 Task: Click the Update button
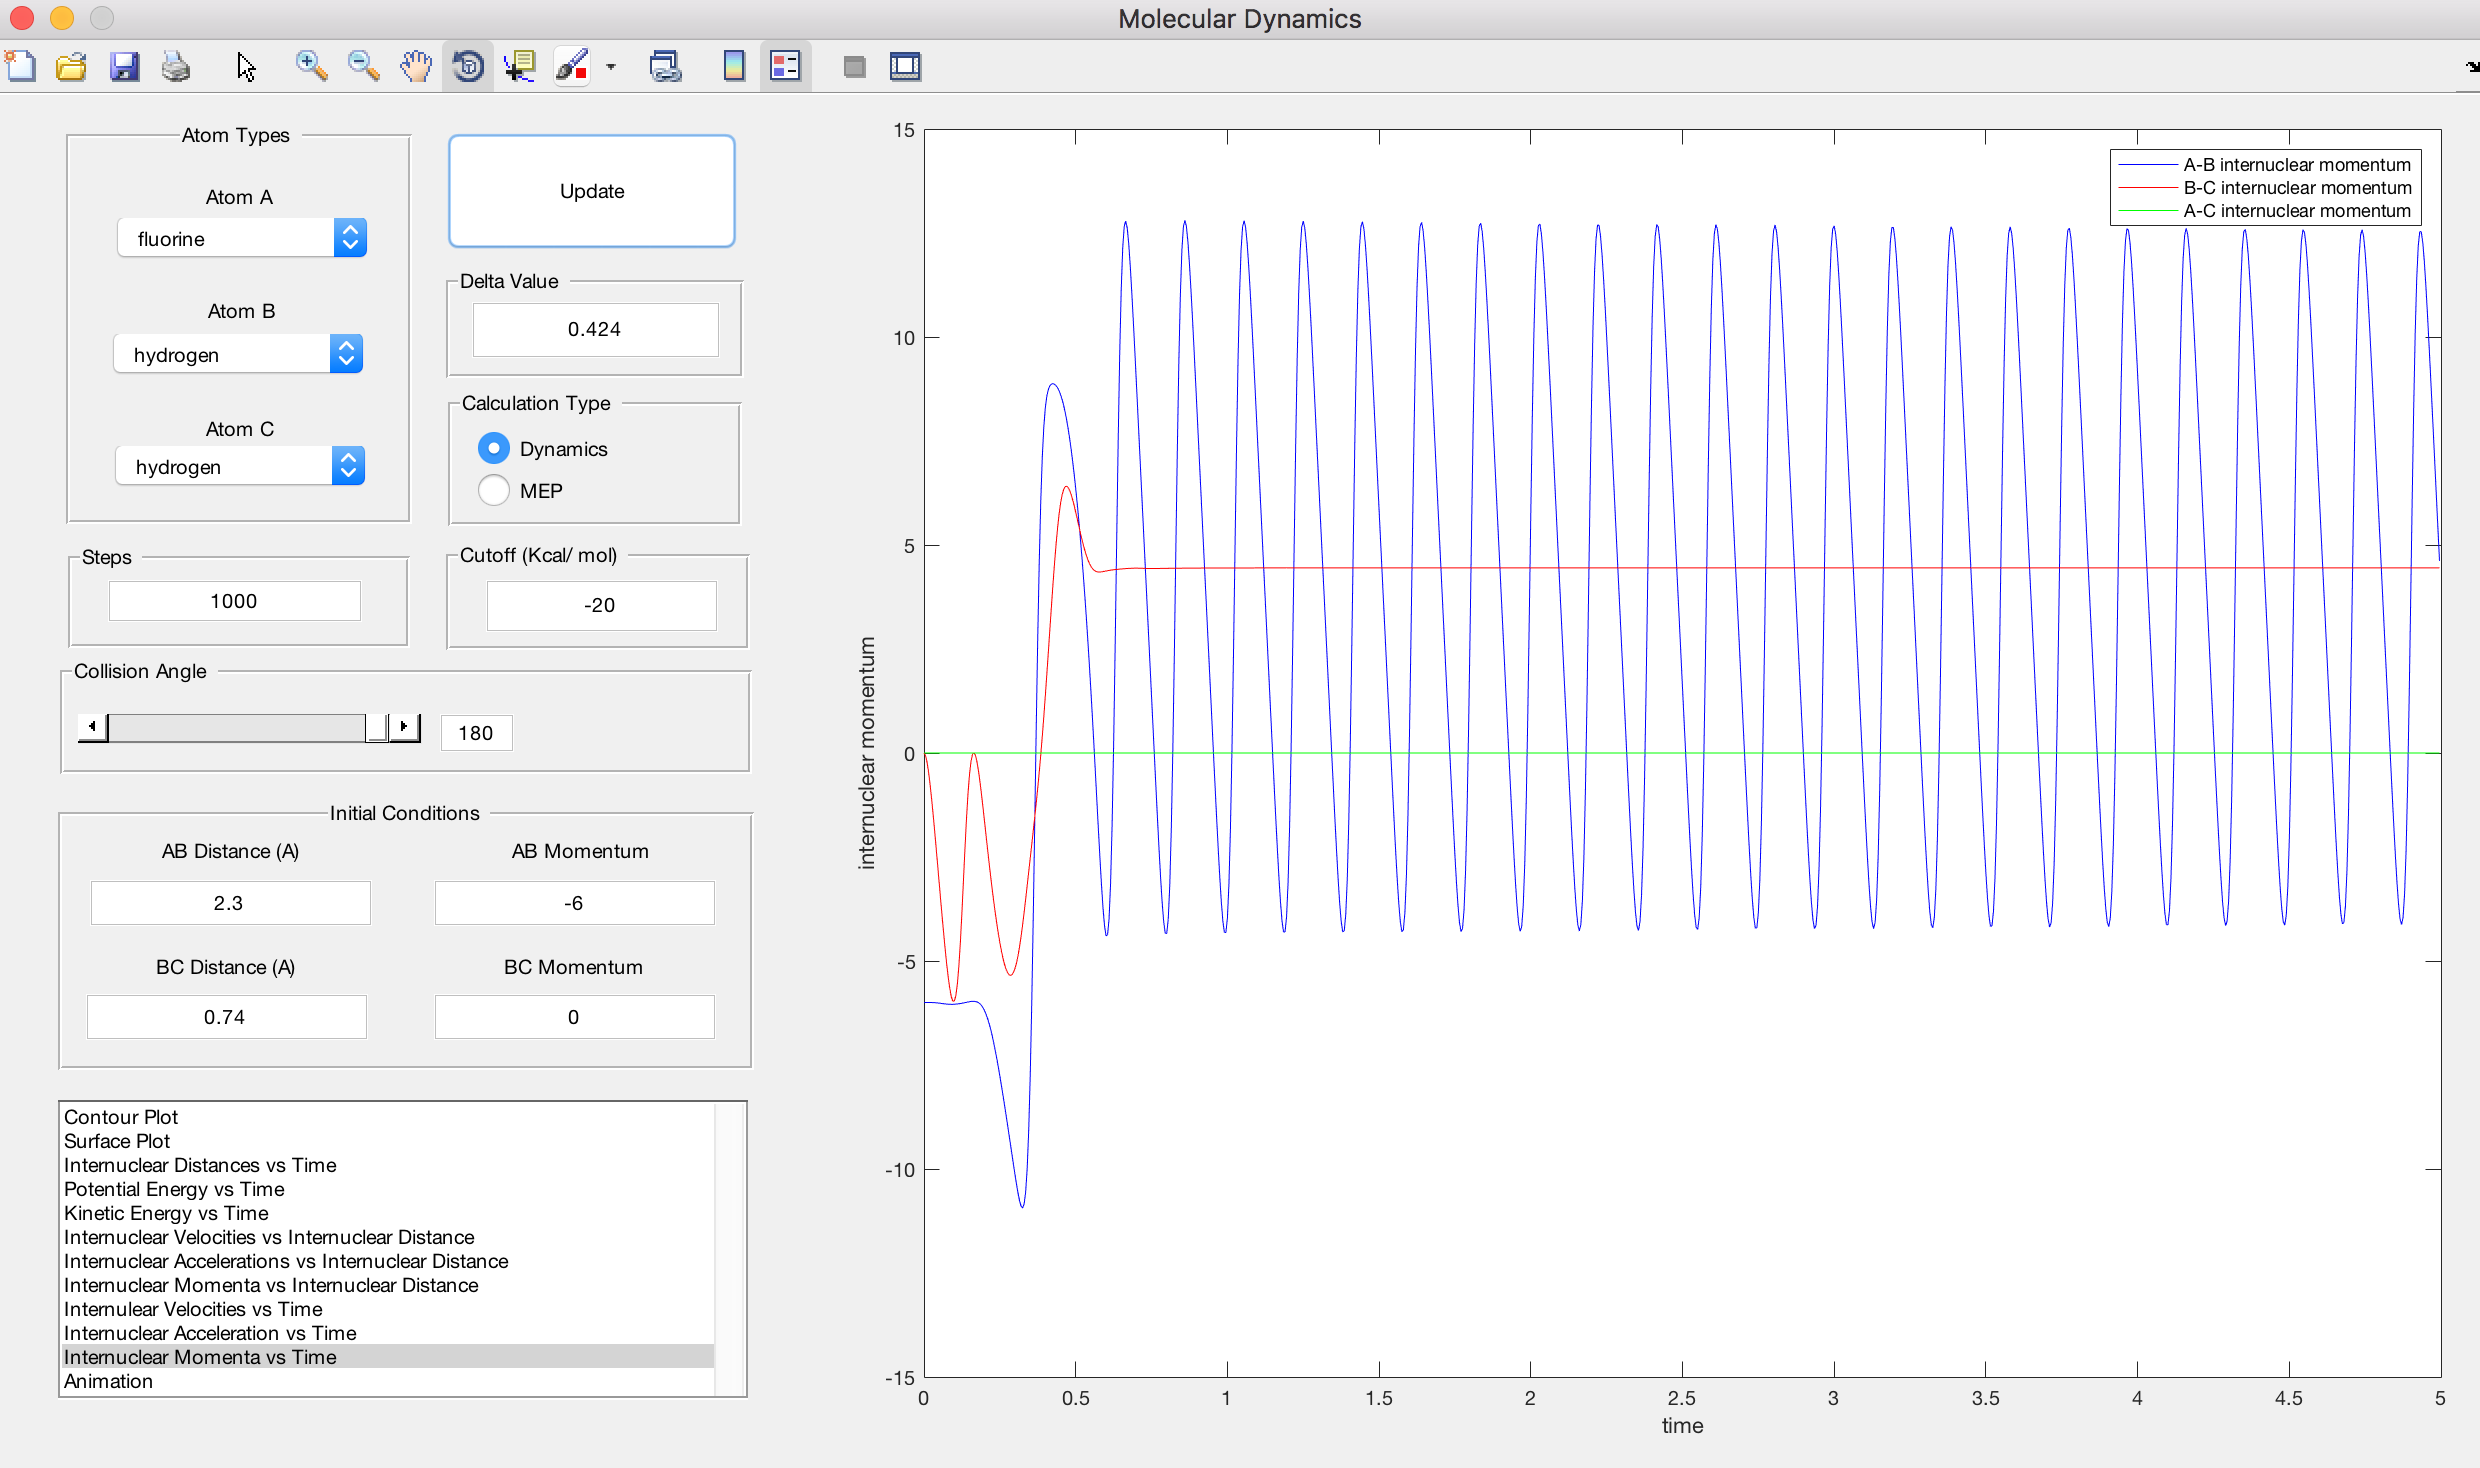pyautogui.click(x=592, y=191)
